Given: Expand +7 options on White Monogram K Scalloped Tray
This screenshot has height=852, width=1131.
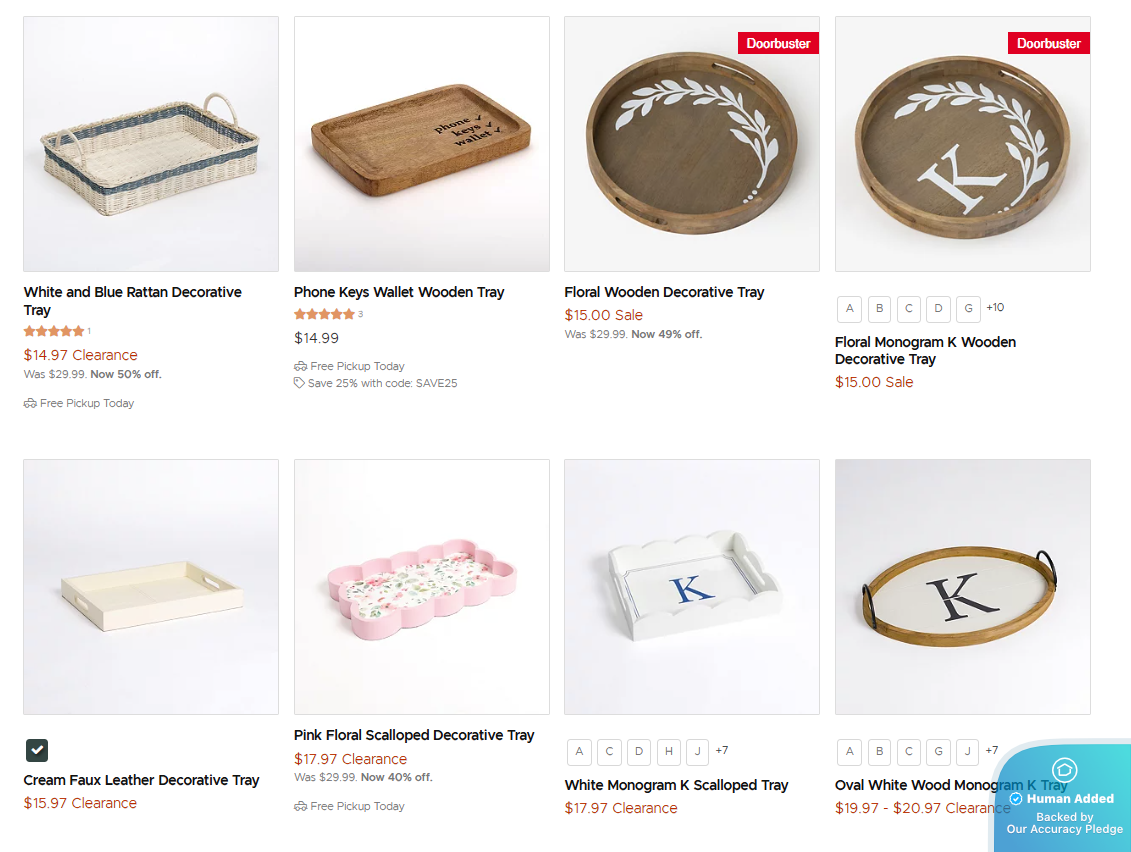Looking at the screenshot, I should pos(722,751).
